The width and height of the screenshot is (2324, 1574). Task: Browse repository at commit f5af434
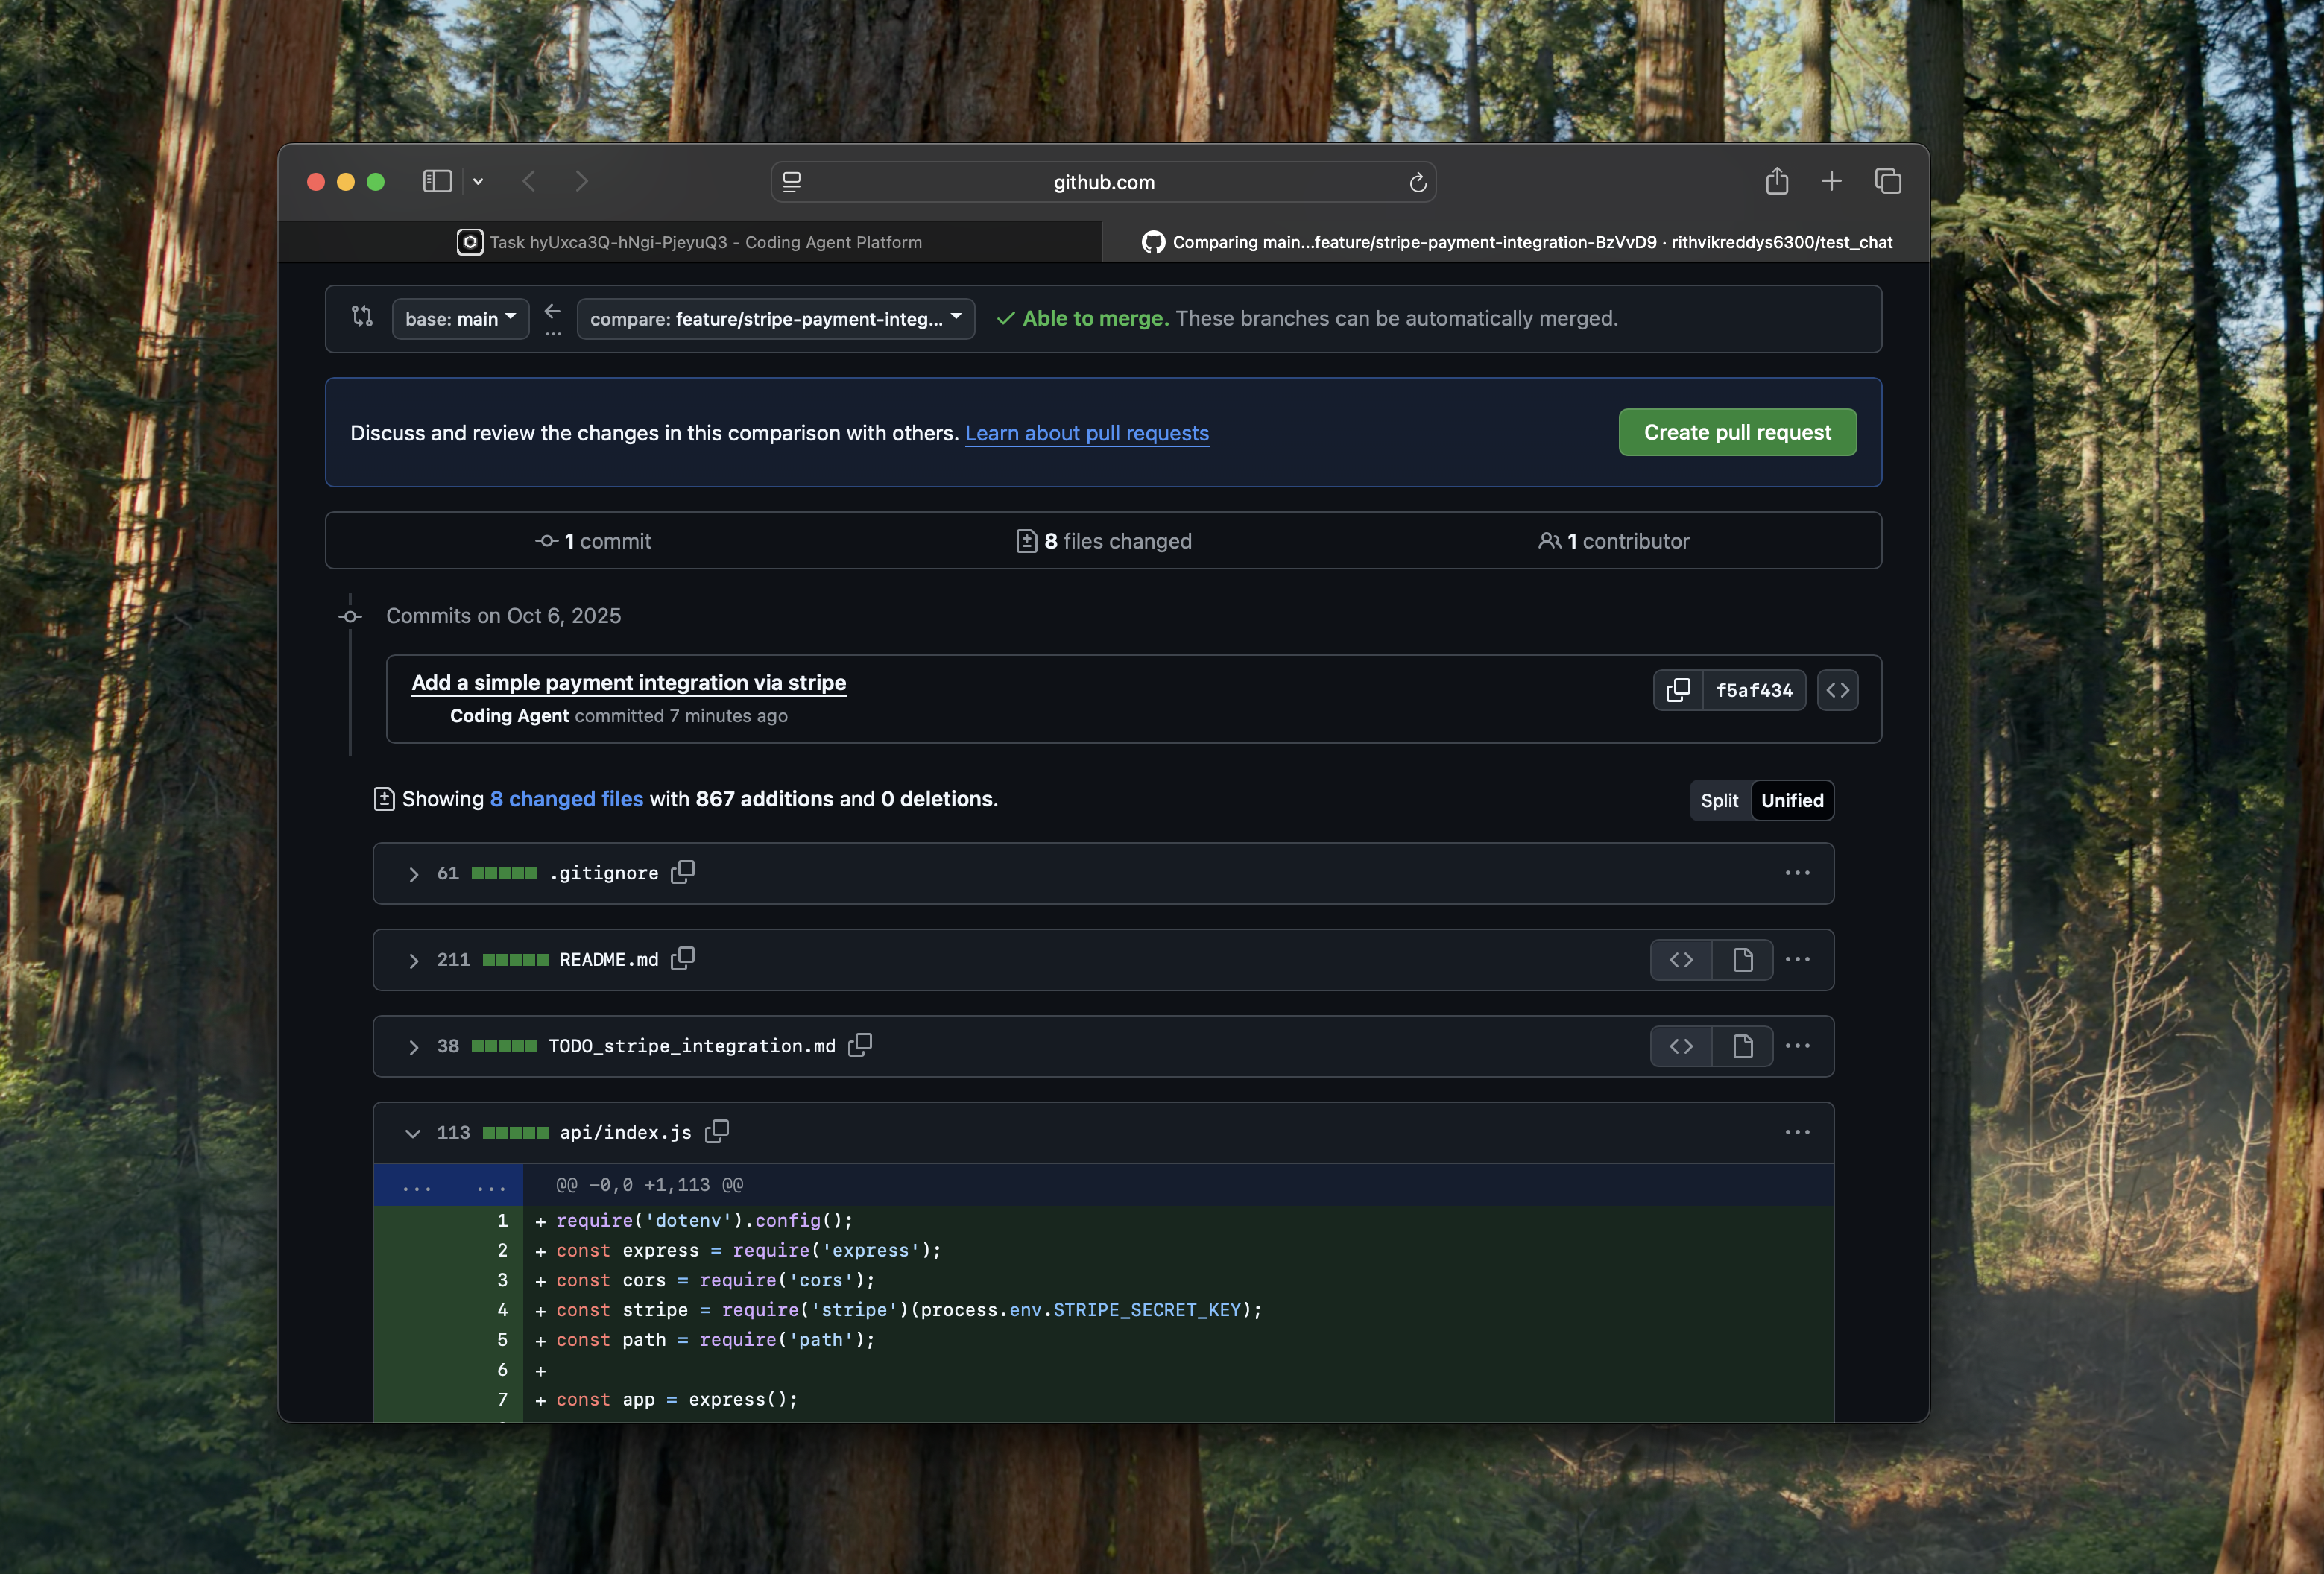1837,690
